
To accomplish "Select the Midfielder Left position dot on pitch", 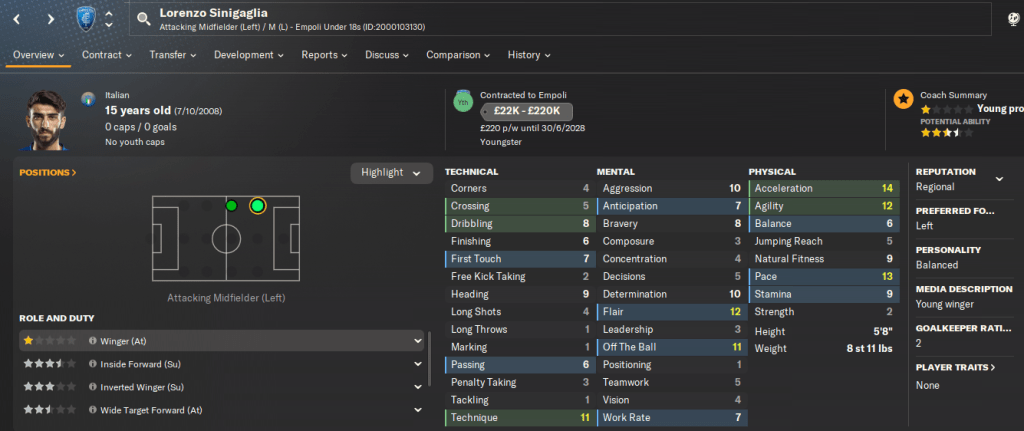I will pos(232,206).
